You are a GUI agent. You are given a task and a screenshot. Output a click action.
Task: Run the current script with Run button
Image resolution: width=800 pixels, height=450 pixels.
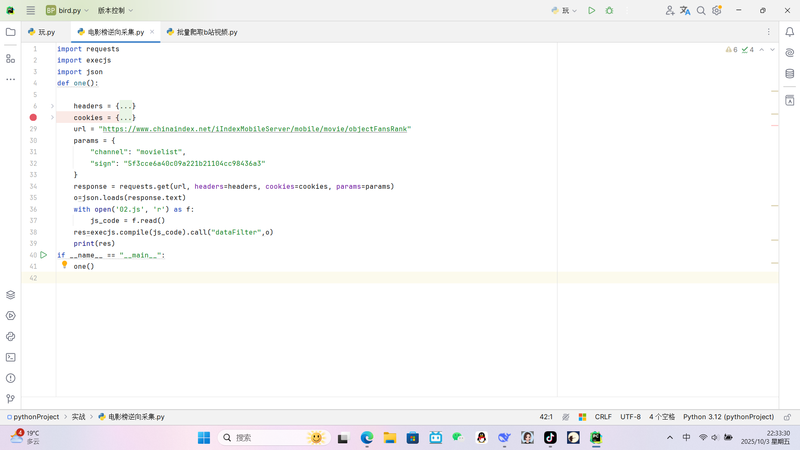coord(591,11)
